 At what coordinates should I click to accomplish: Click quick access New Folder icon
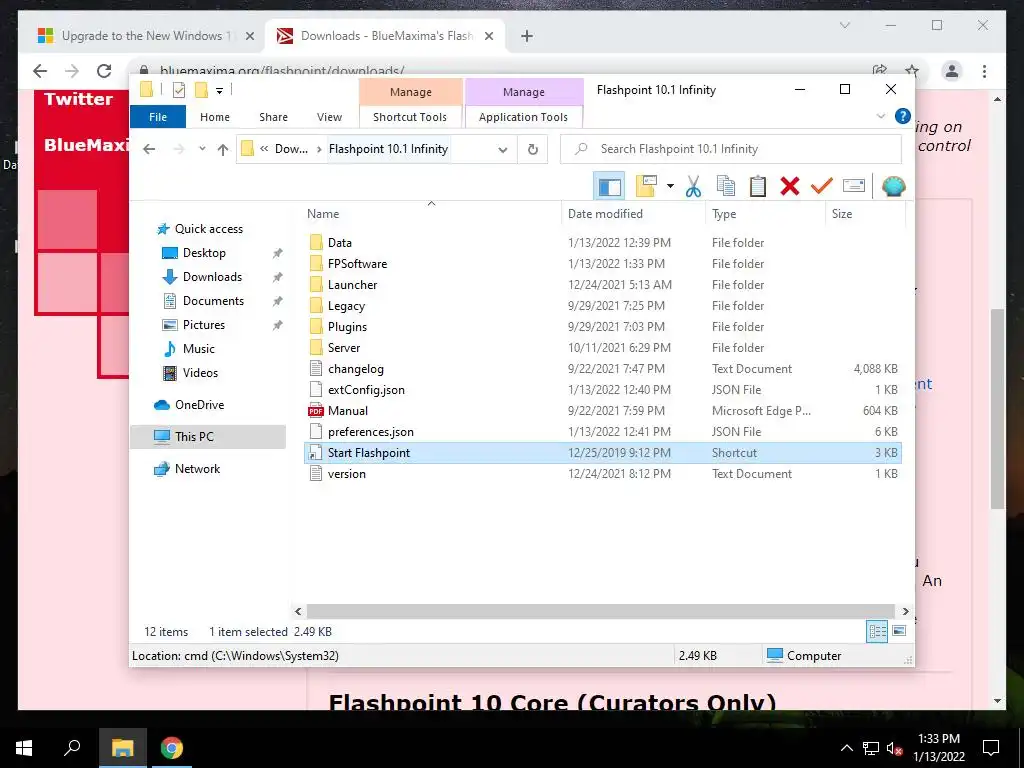coord(201,90)
